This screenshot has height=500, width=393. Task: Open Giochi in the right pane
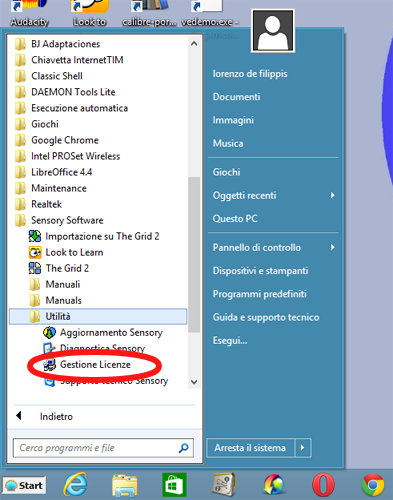(x=226, y=172)
